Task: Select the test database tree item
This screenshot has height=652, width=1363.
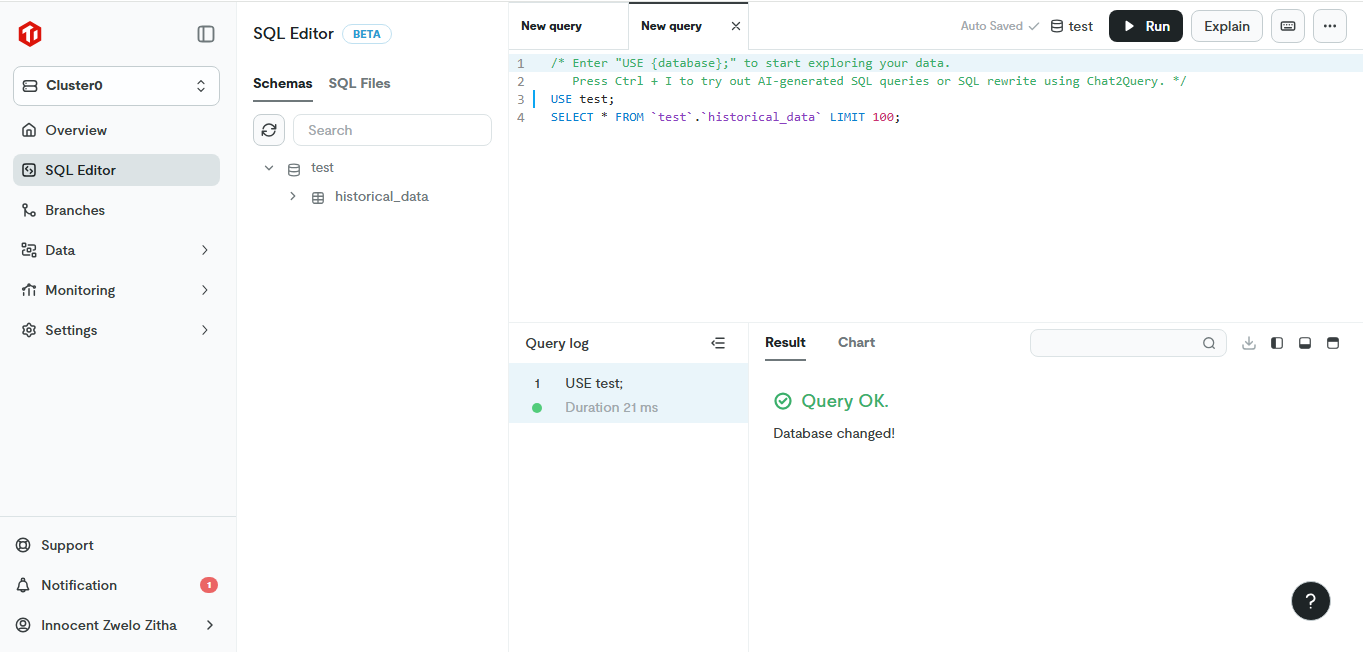Action: [x=322, y=168]
